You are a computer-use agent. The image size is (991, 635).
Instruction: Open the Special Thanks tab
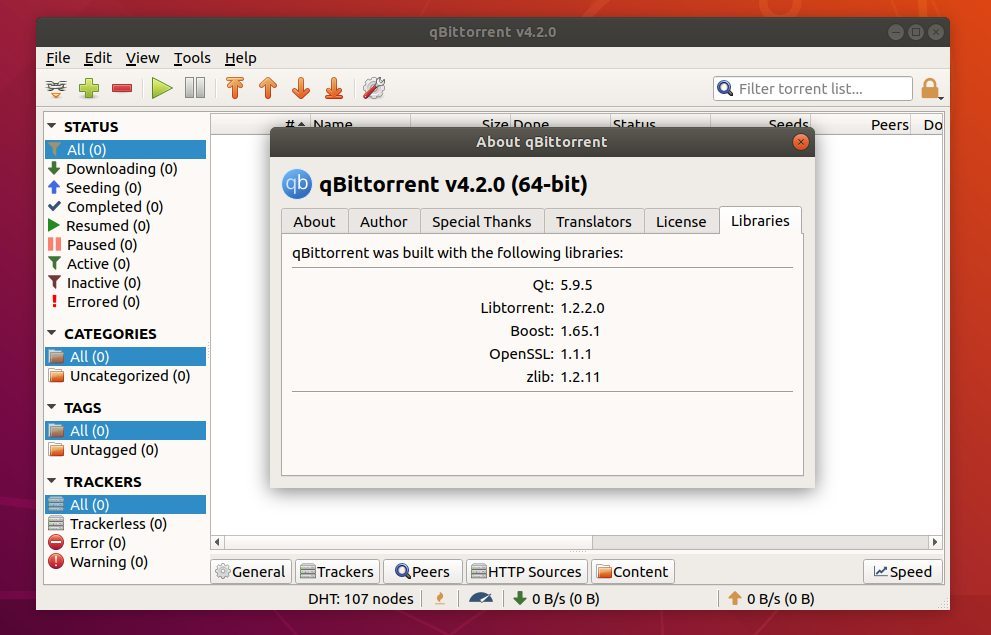(482, 222)
